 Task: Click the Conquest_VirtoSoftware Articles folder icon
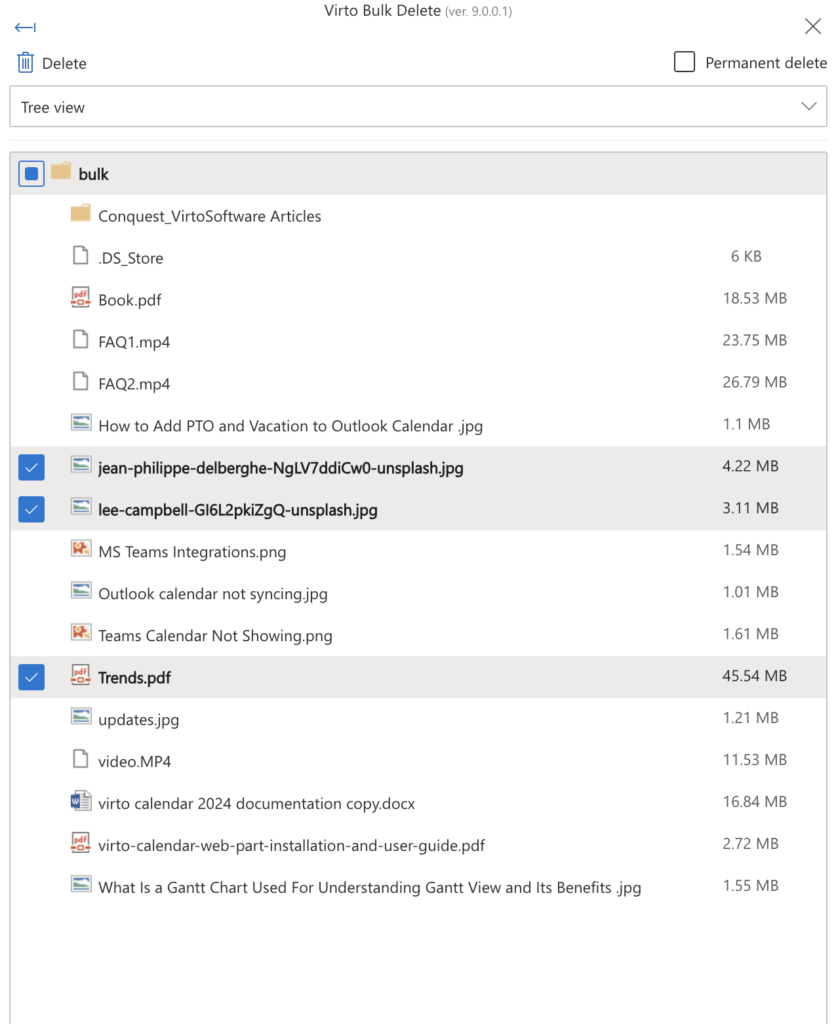(x=80, y=214)
